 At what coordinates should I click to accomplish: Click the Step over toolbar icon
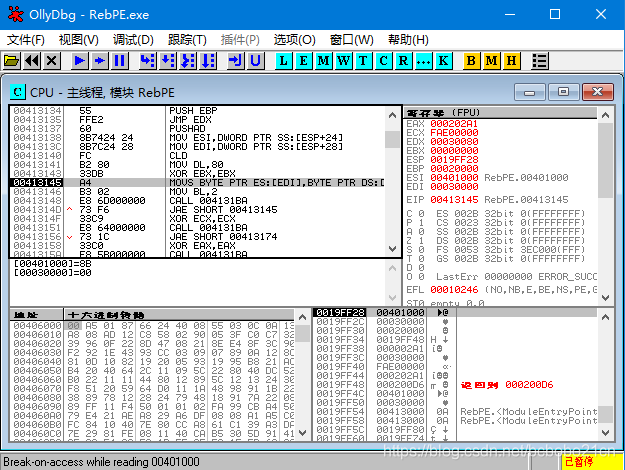168,61
